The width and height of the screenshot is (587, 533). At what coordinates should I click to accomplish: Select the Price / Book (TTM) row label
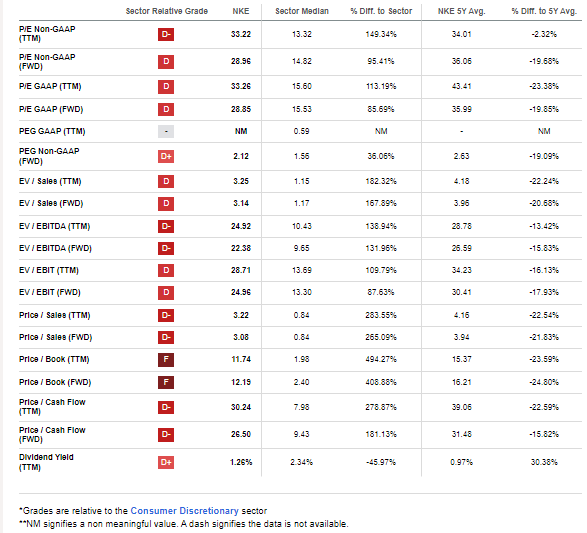point(54,359)
